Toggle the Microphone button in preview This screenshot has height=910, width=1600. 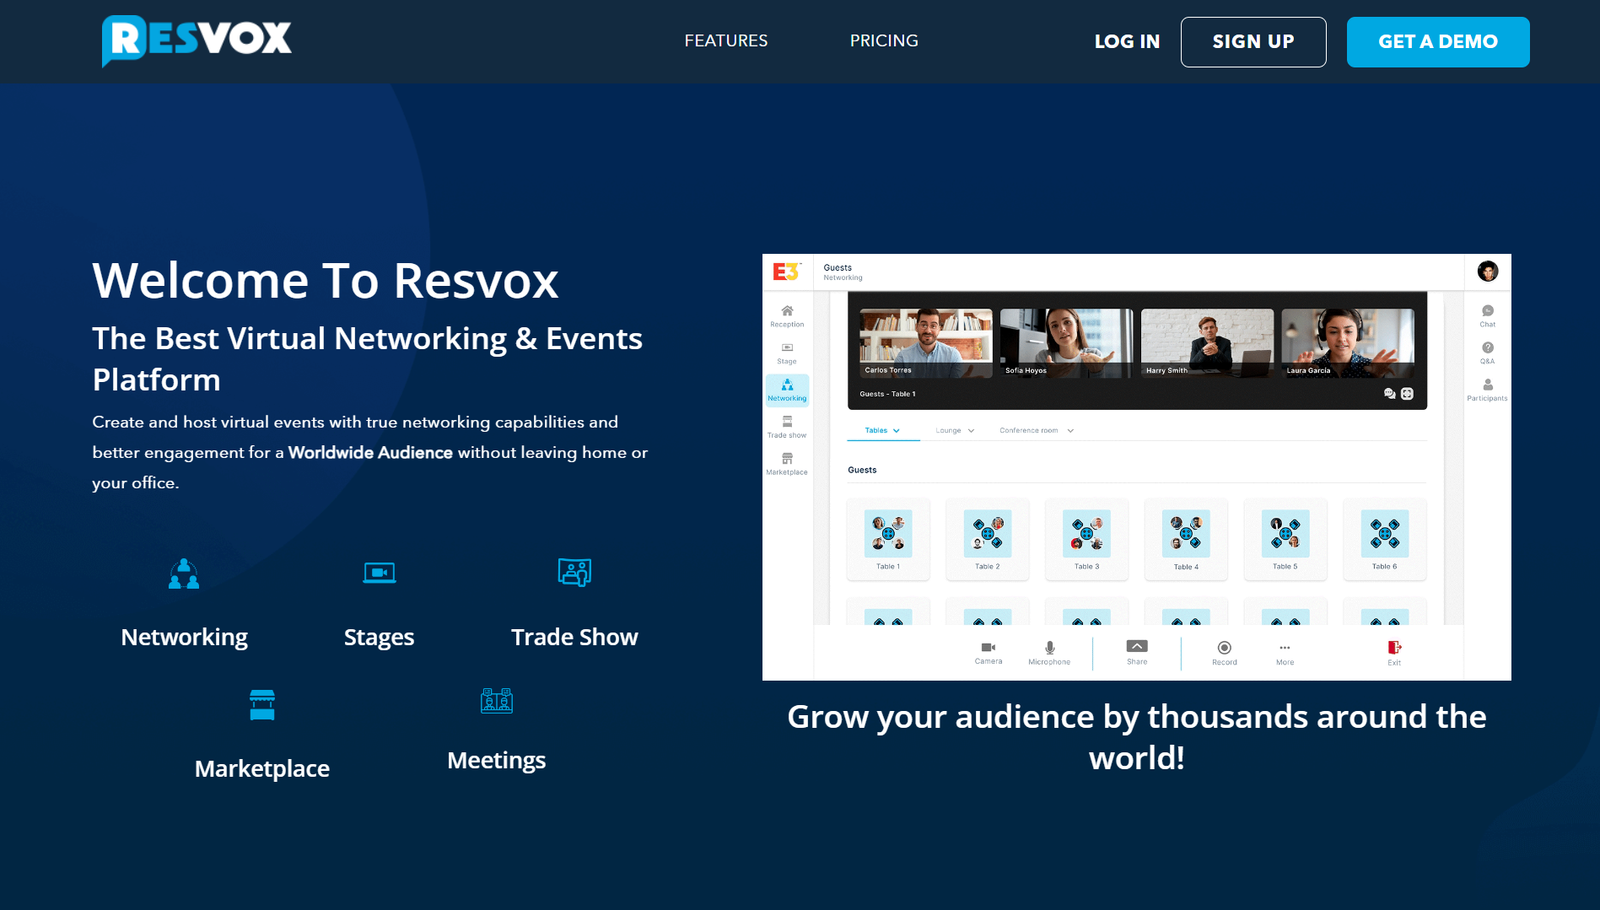(x=1049, y=653)
